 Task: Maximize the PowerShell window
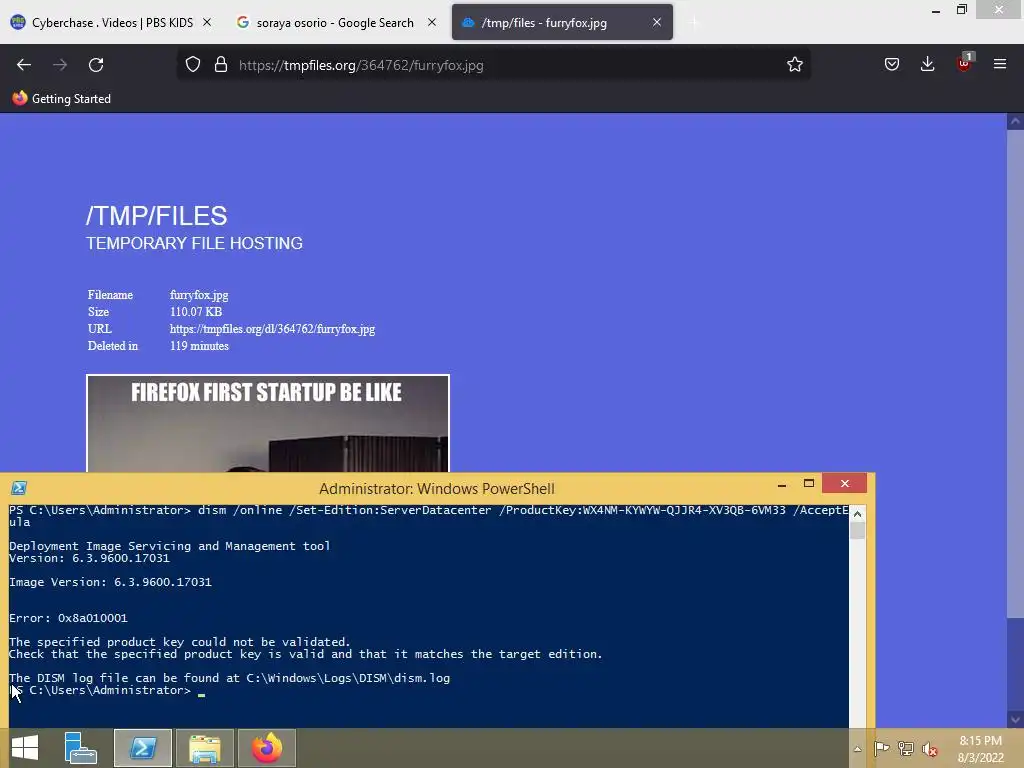[808, 483]
